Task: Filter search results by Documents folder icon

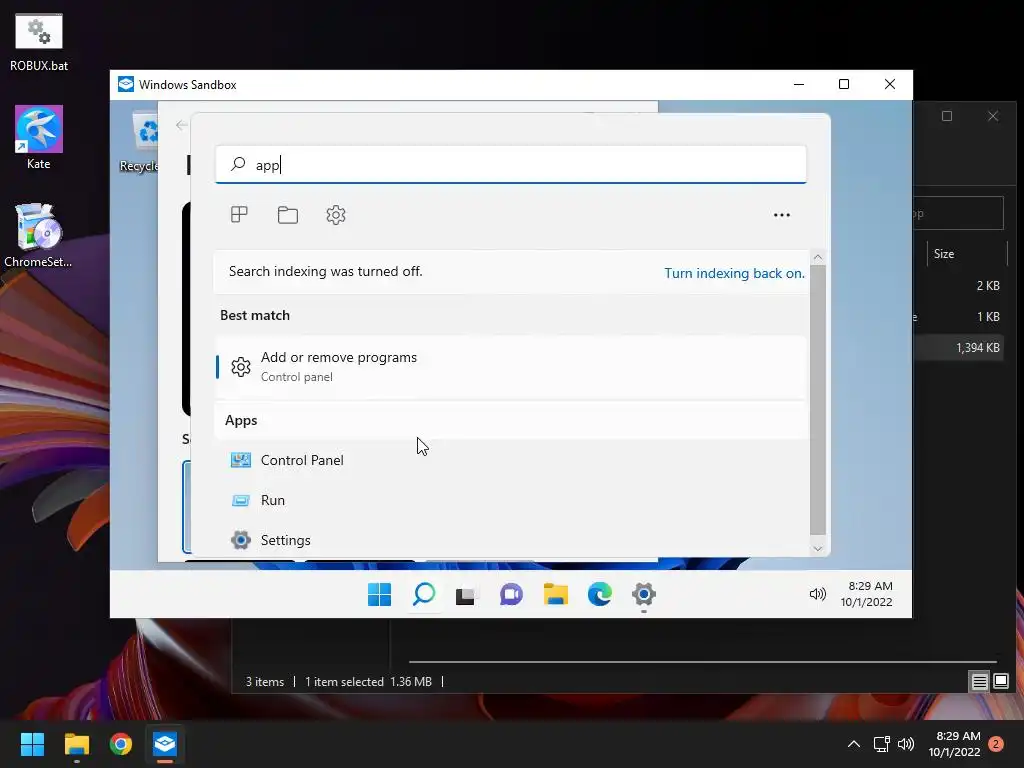Action: point(287,214)
